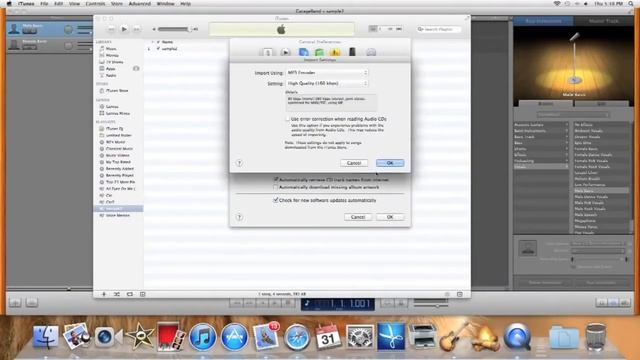The image size is (640, 360).
Task: Click GarageBand LCD time display
Action: point(338,304)
